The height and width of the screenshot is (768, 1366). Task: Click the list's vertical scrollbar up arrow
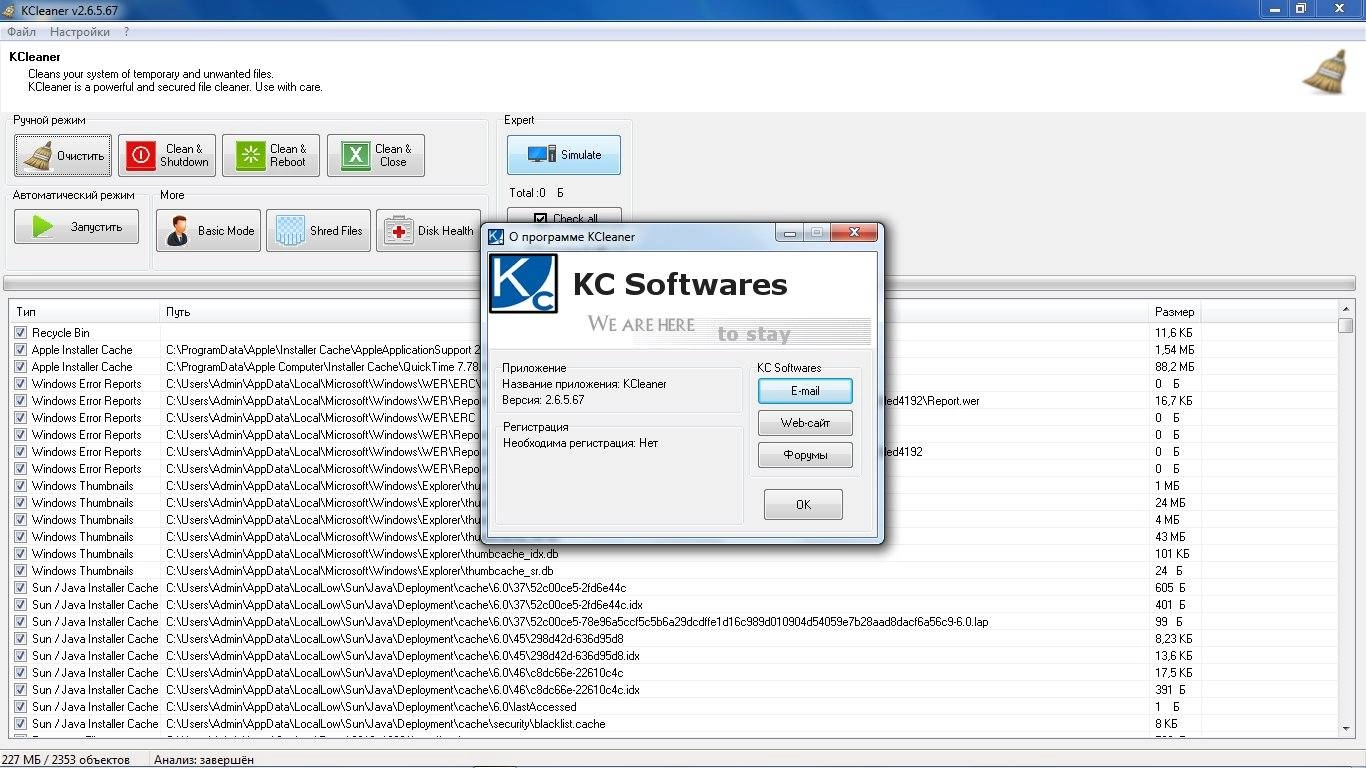point(1346,311)
